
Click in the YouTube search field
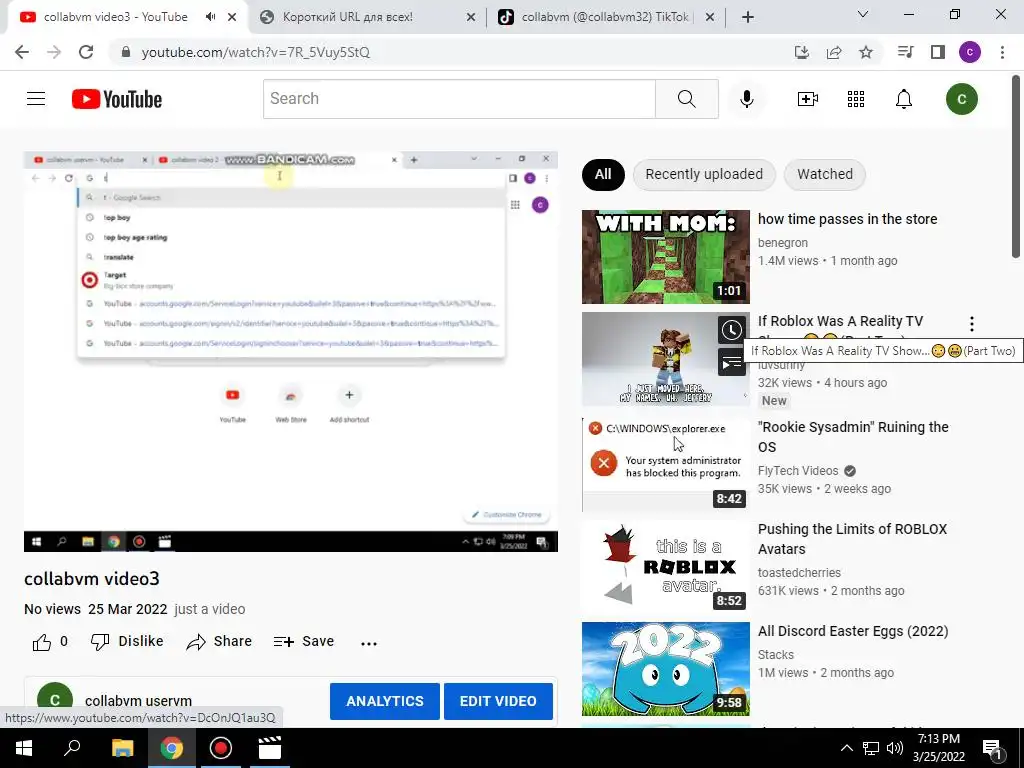[459, 99]
